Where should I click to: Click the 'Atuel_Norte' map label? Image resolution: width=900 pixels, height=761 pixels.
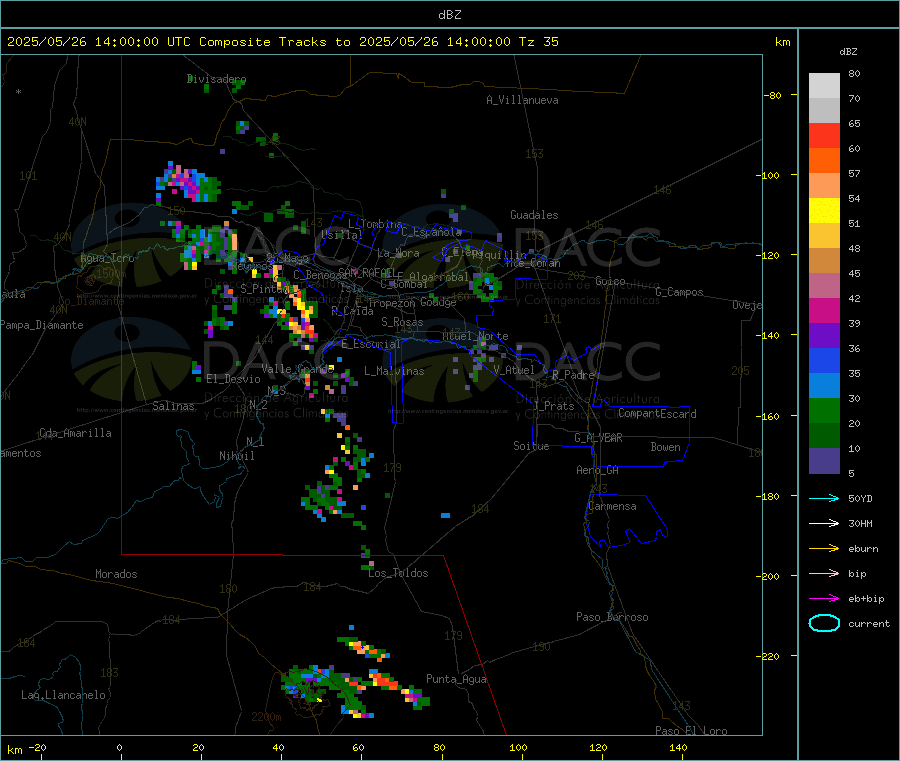click(475, 336)
